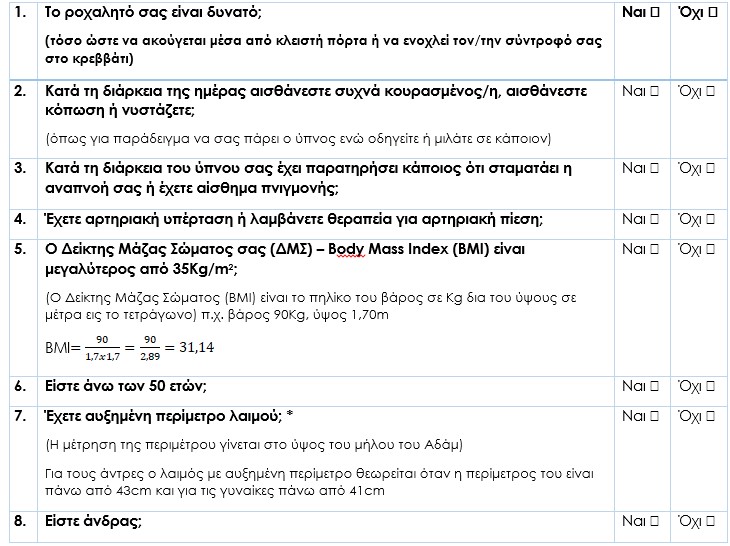
Task: Tick 'Ναι' for daytime tiredness question 2
Action: 654,91
